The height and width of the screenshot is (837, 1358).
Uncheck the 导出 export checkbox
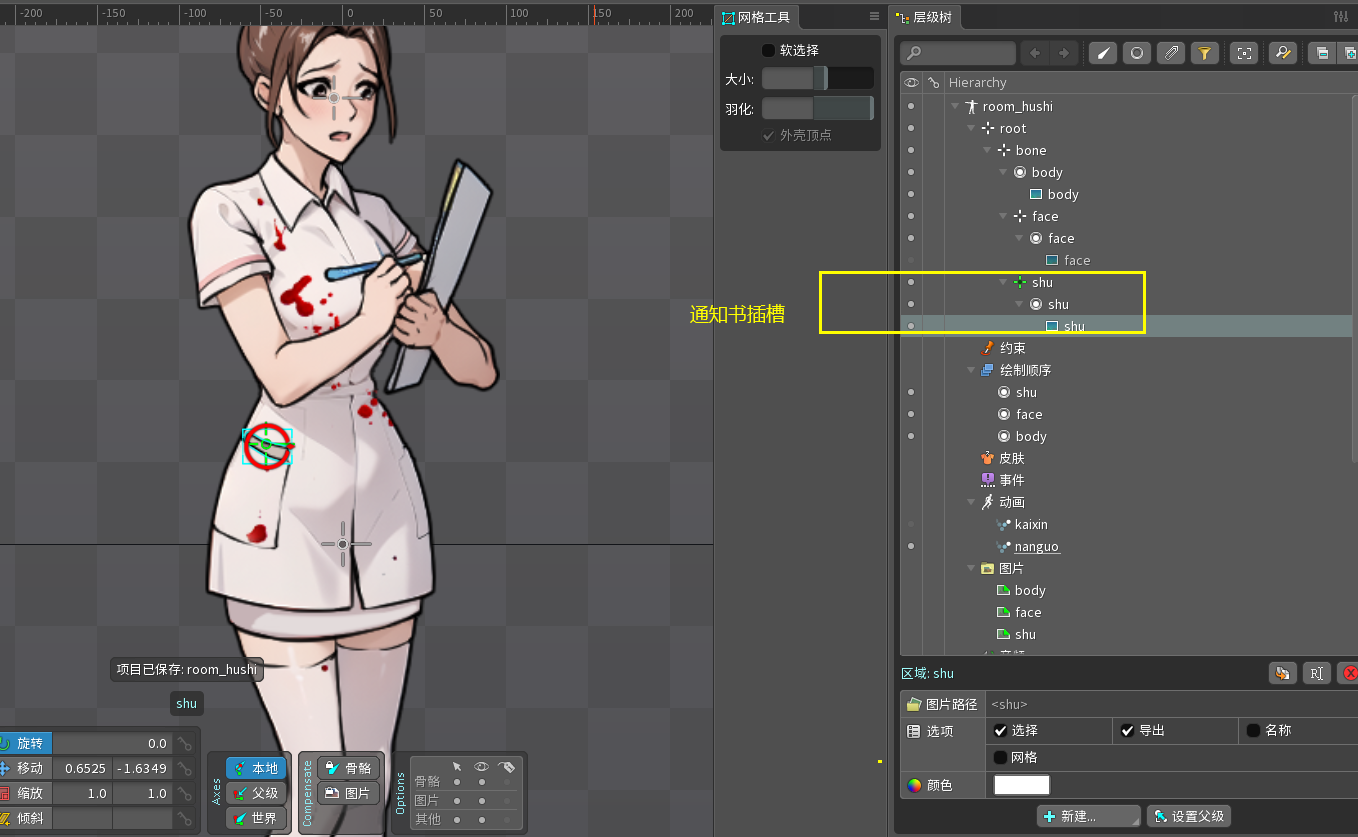[x=1127, y=730]
